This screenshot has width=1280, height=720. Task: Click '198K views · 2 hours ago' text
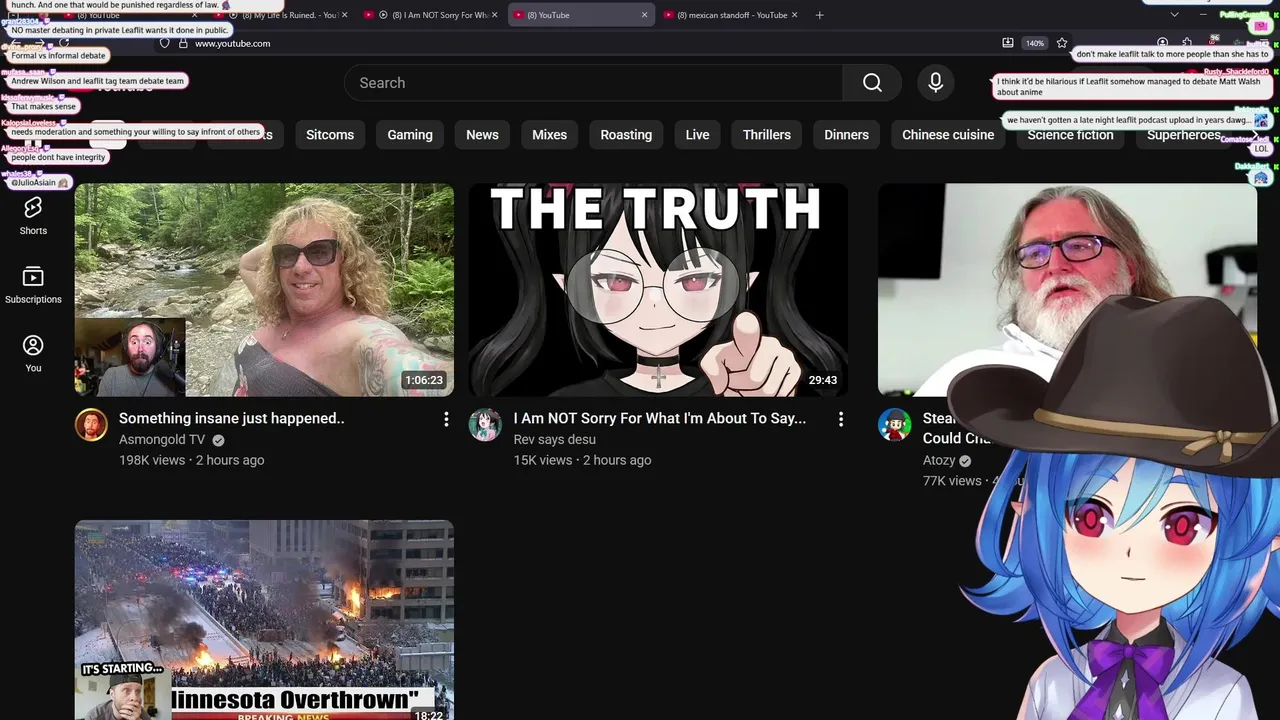192,460
